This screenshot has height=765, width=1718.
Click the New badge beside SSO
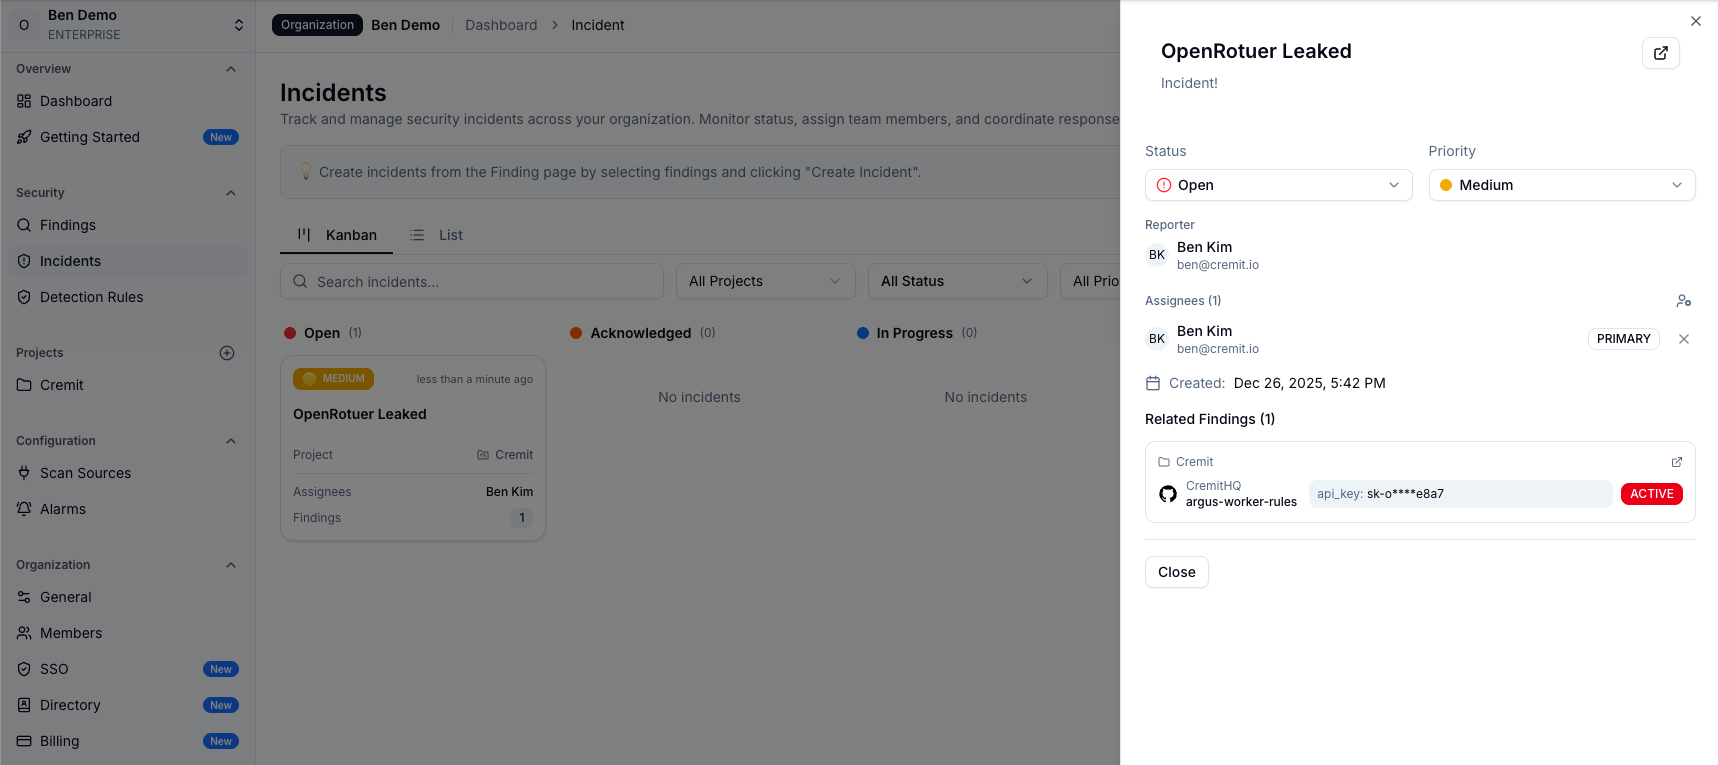(221, 669)
